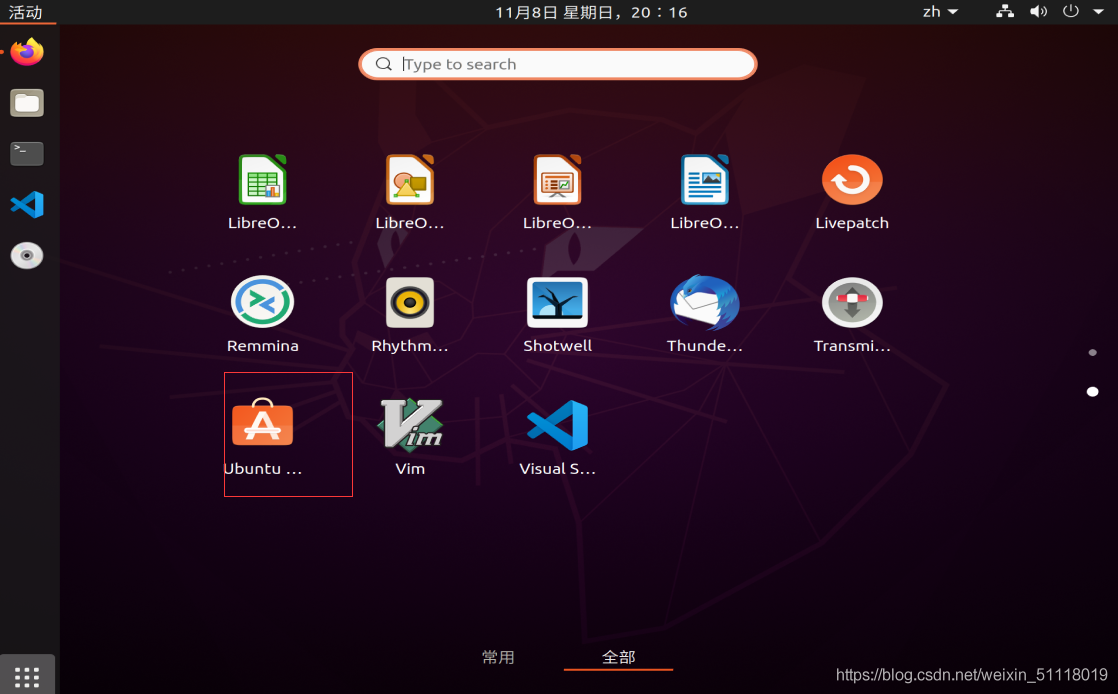1118x694 pixels.
Task: Open Files manager from the dock
Action: coord(27,103)
